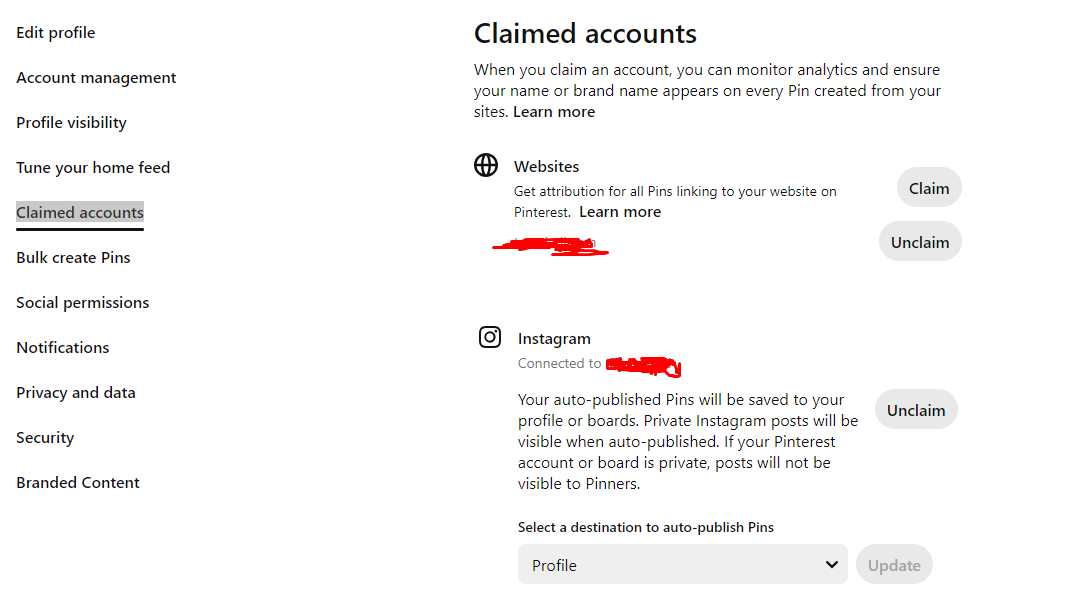Click the Instagram logo icon
This screenshot has height=605, width=1078.
(490, 337)
